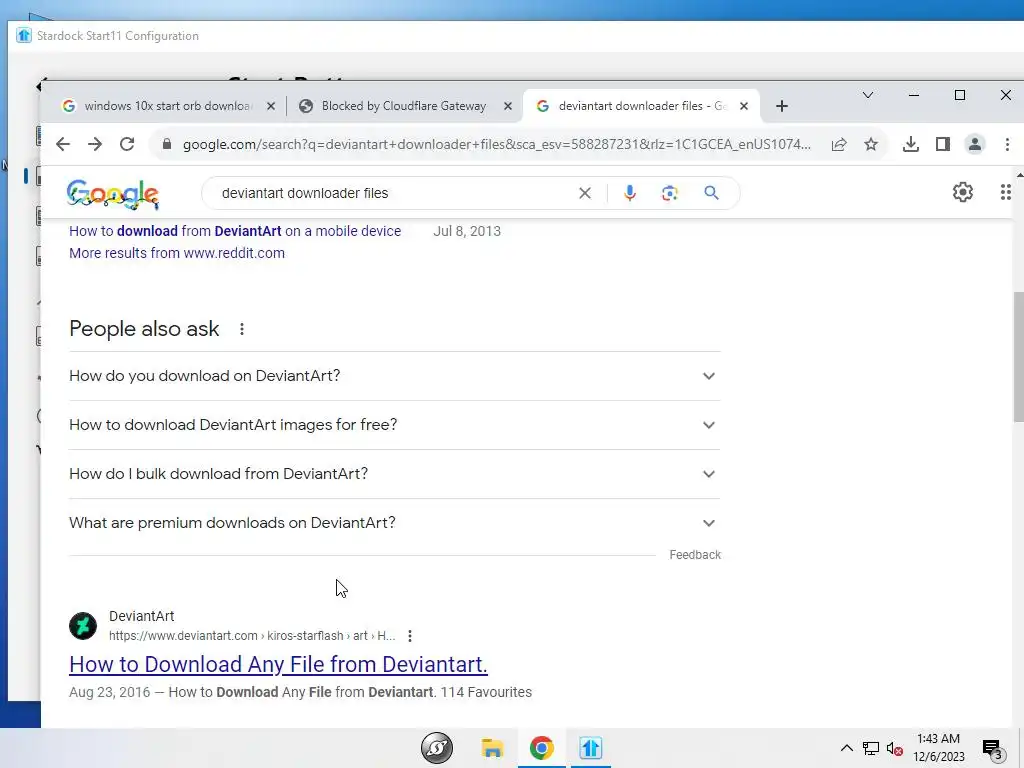Open network status tray icon
This screenshot has height=768, width=1024.
[x=871, y=748]
